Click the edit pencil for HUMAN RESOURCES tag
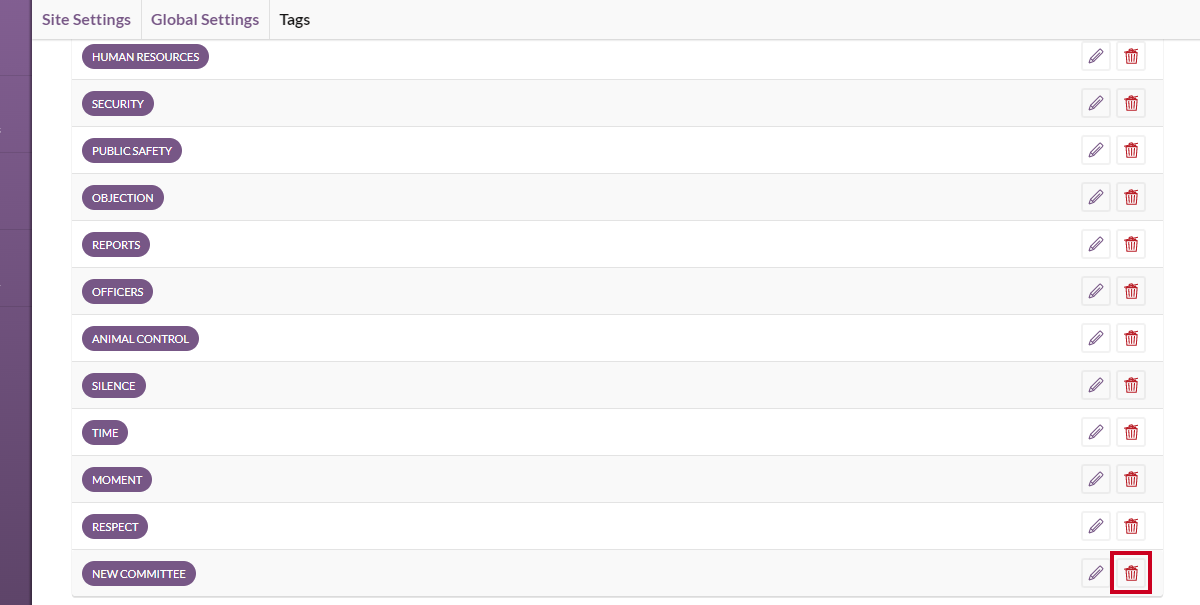The height and width of the screenshot is (605, 1200). [1096, 57]
